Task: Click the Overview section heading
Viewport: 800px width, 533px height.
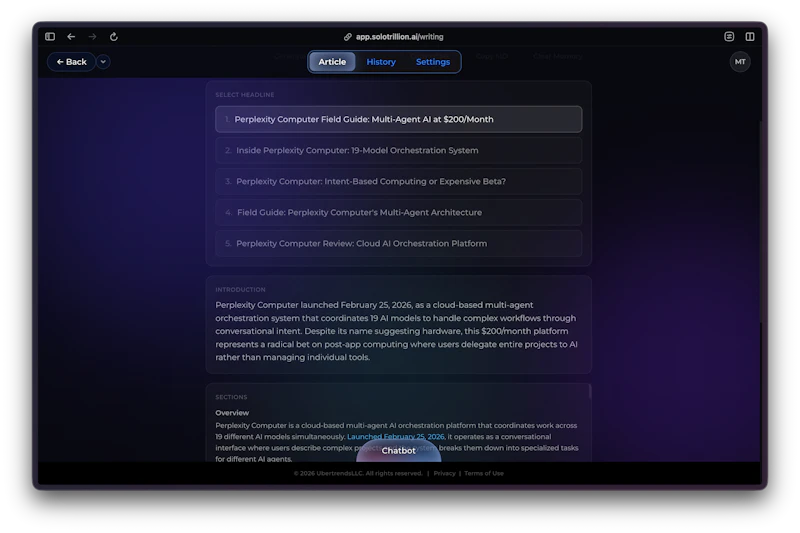Action: coord(232,413)
